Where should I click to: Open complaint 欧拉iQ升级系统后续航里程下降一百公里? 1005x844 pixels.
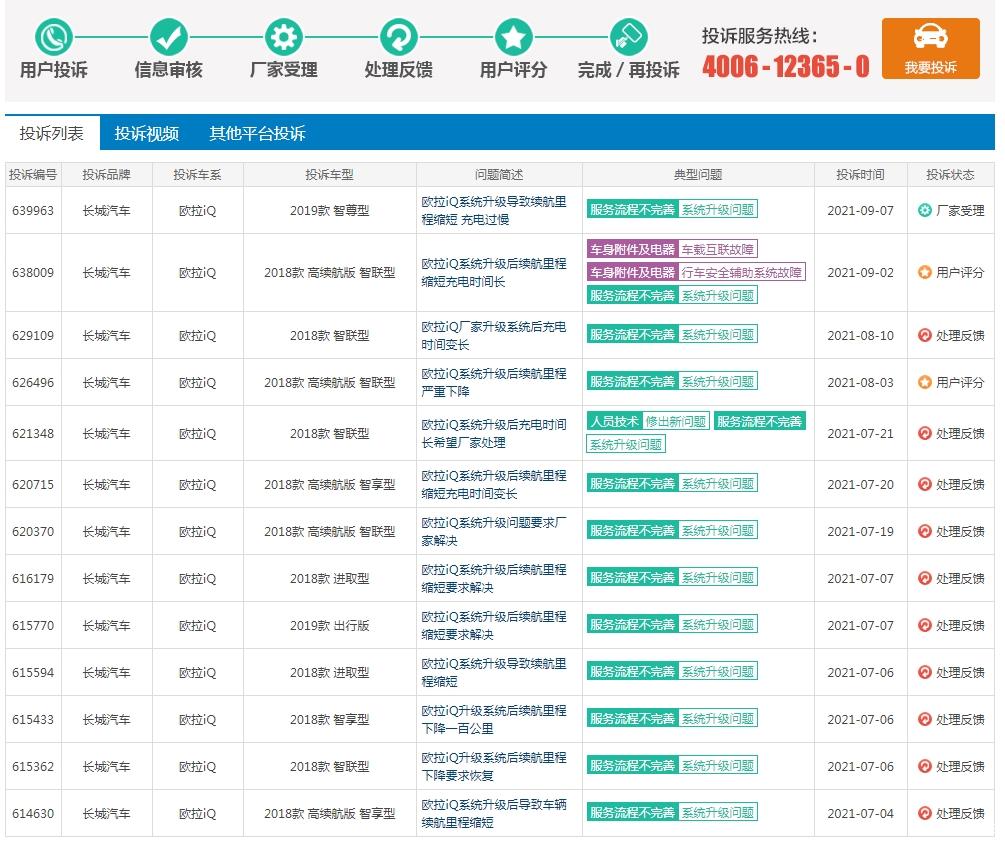pyautogui.click(x=494, y=719)
